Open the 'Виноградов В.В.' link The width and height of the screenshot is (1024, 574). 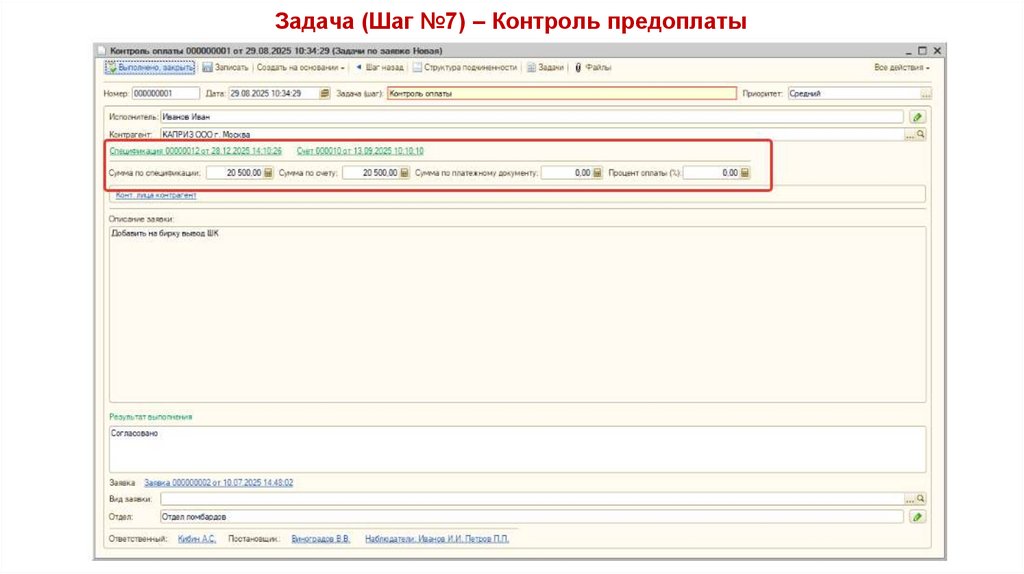(x=321, y=539)
